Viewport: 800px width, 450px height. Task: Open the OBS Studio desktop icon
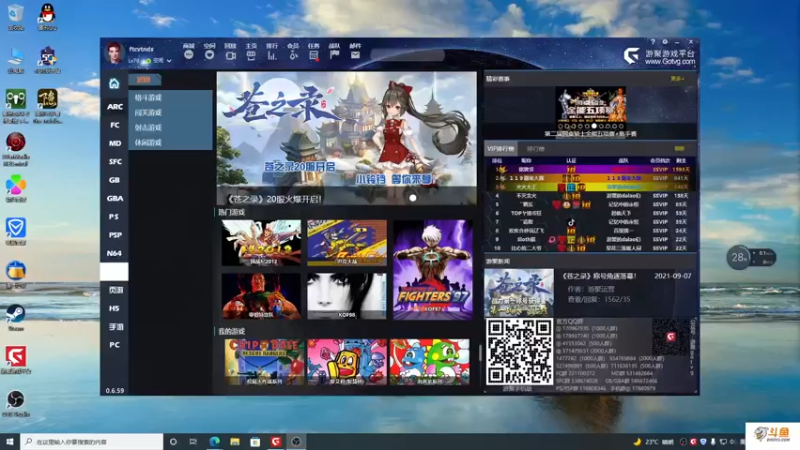pyautogui.click(x=16, y=404)
